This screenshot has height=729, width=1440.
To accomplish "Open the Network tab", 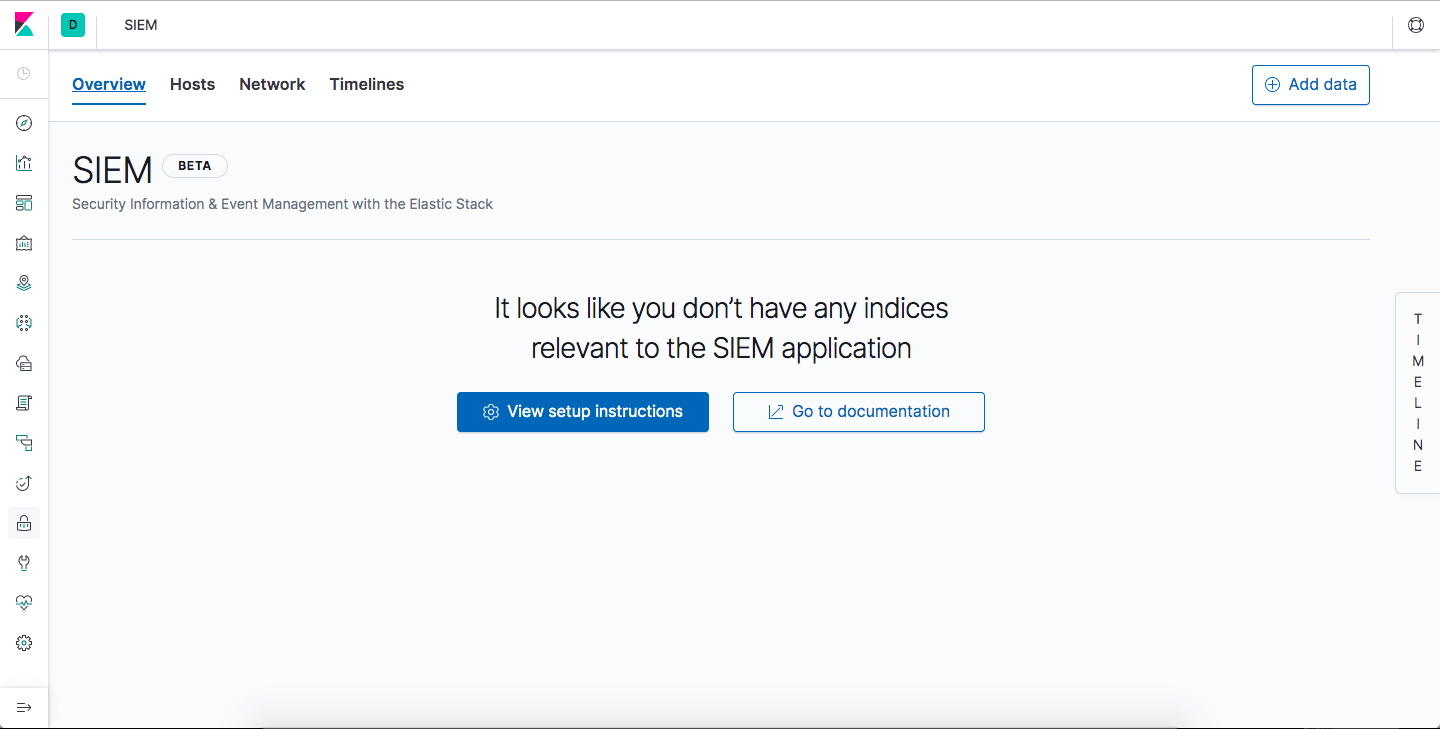I will [272, 85].
